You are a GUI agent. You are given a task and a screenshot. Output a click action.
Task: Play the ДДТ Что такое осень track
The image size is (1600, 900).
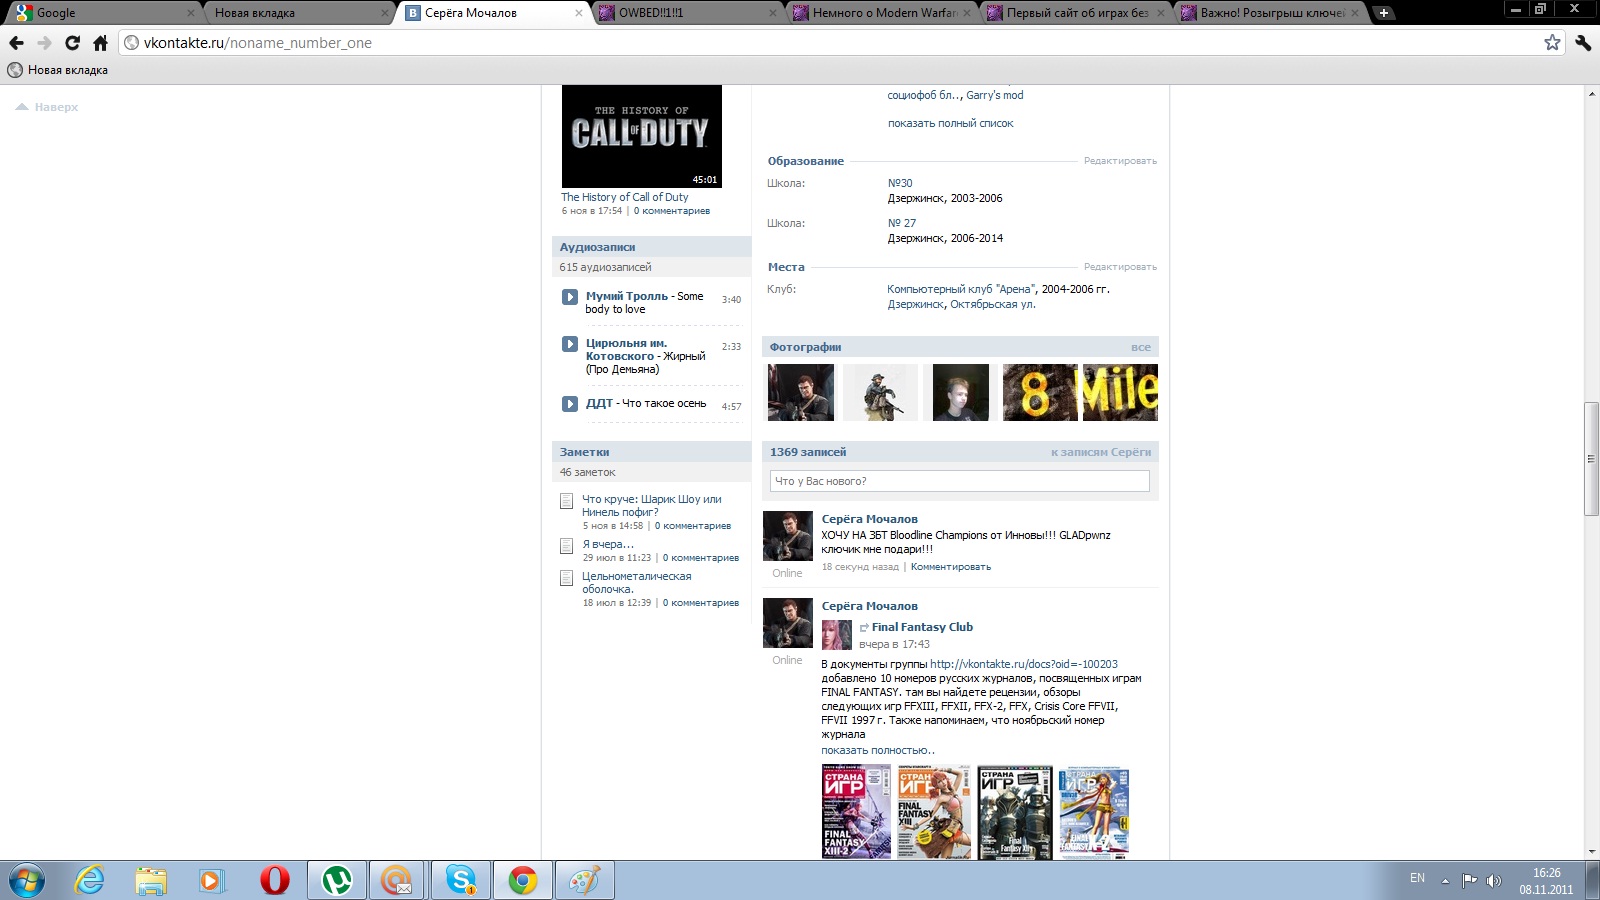coord(569,404)
